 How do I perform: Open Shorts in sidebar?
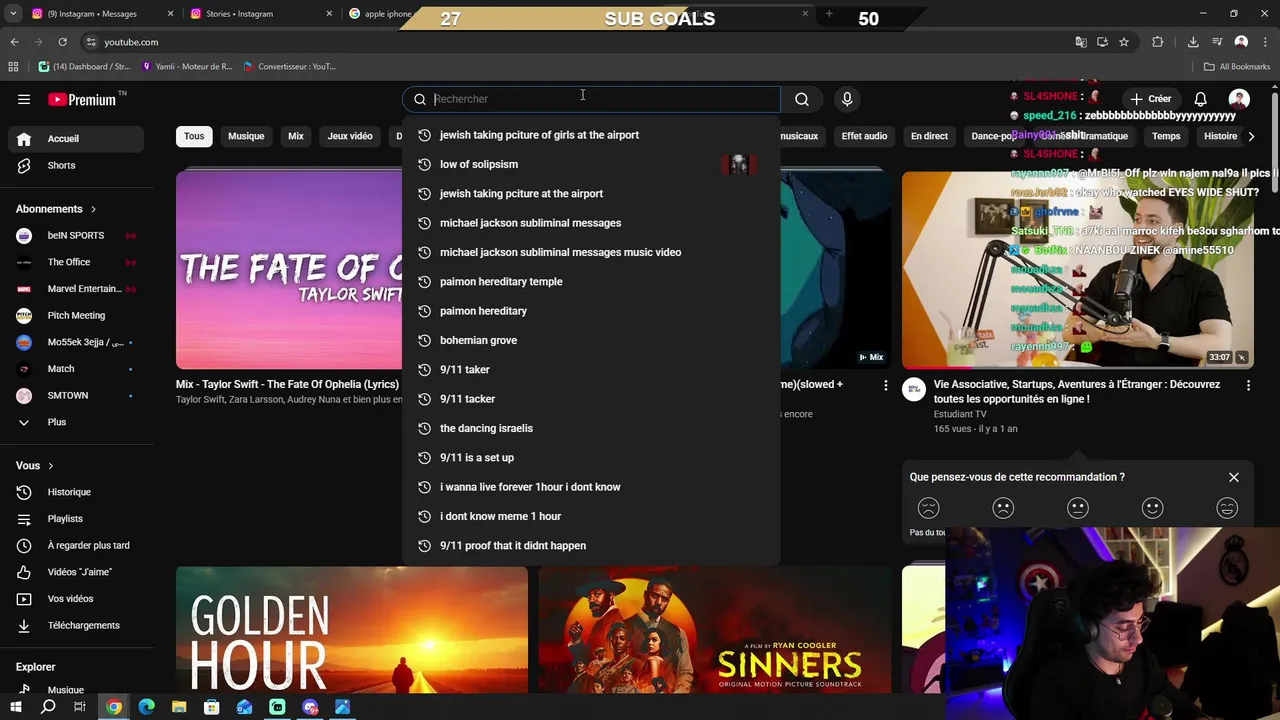tap(76, 165)
